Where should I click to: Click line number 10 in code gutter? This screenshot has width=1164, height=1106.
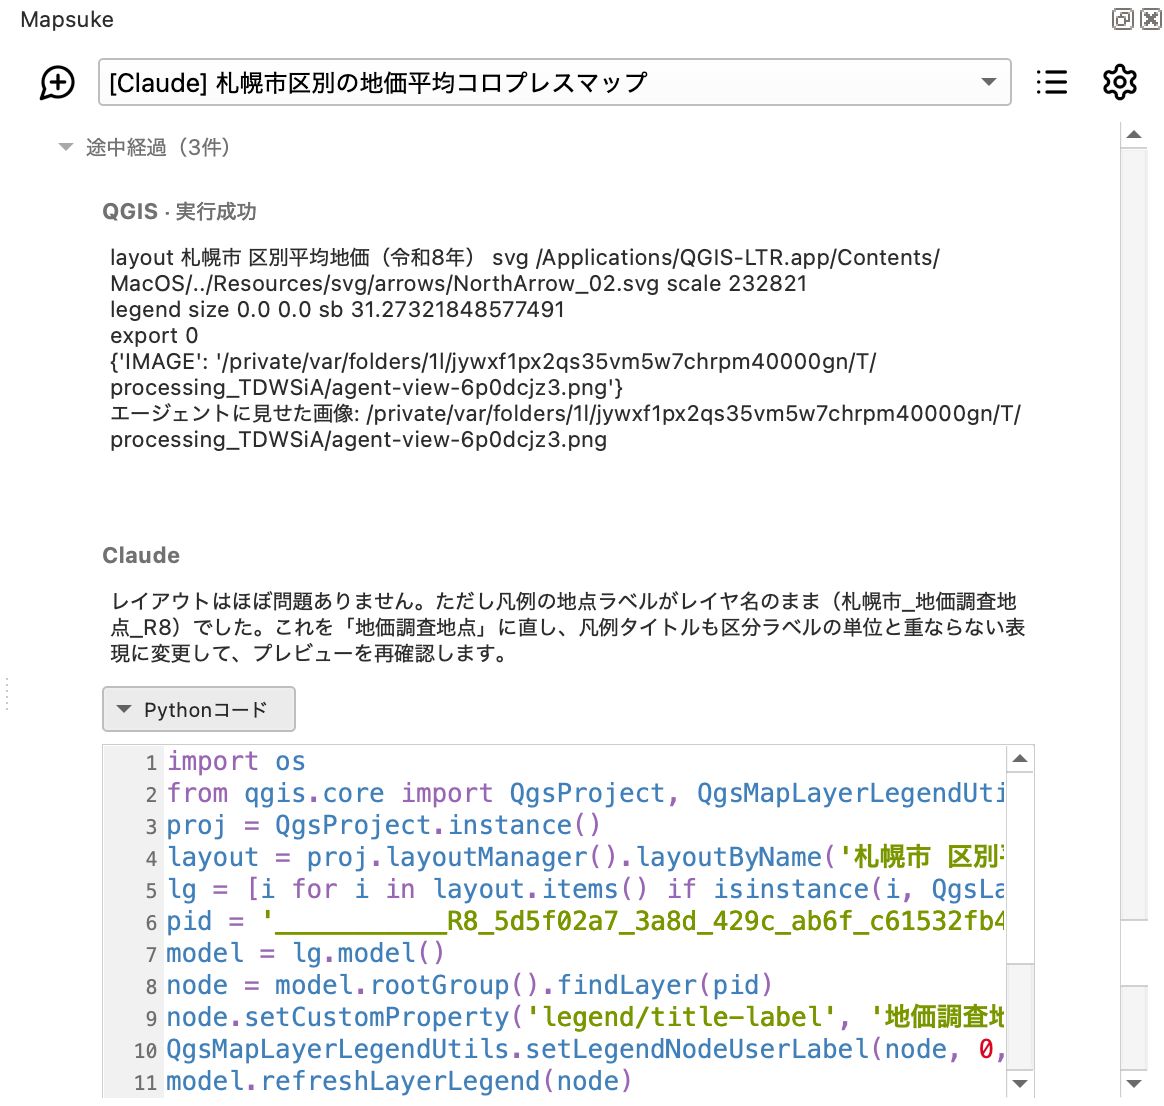[146, 1050]
